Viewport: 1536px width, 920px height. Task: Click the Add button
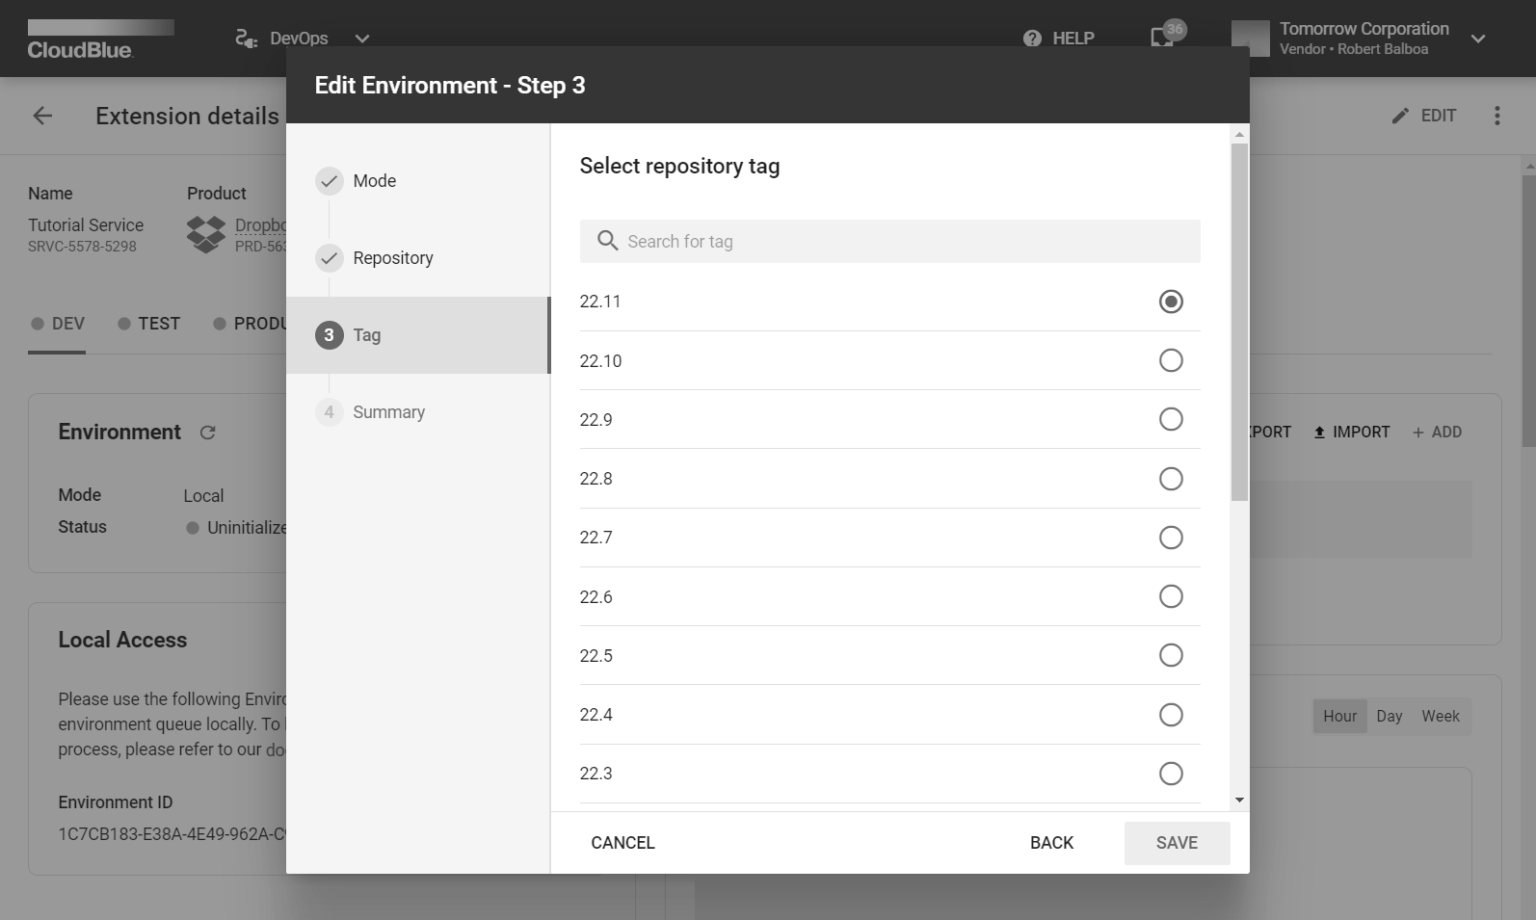(1437, 432)
